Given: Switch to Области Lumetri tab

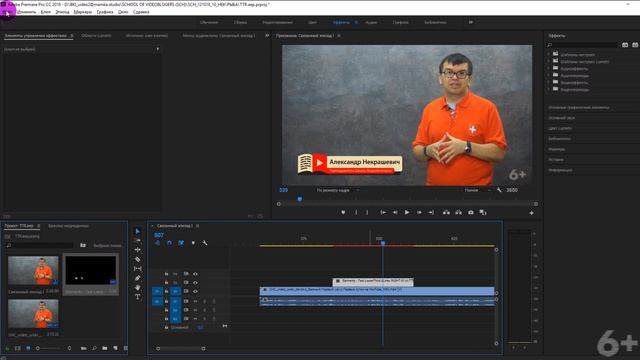Looking at the screenshot, I should [96, 36].
